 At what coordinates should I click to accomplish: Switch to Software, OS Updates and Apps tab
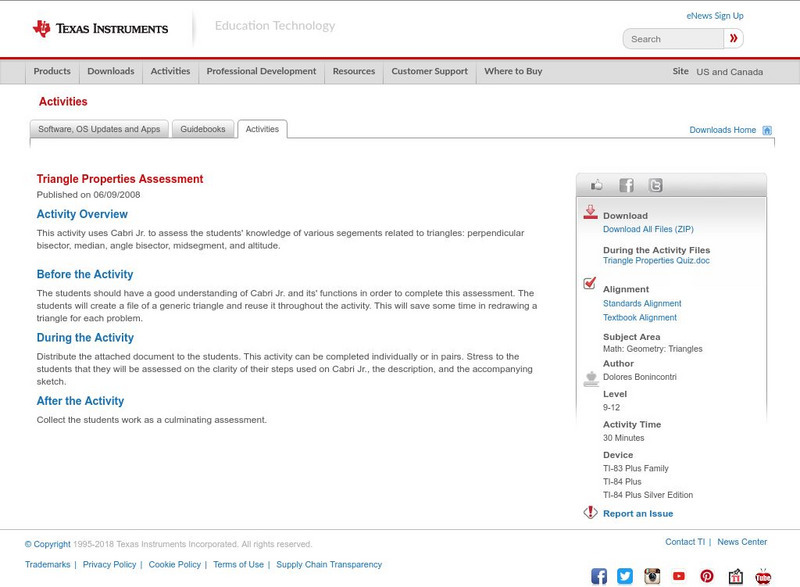99,129
